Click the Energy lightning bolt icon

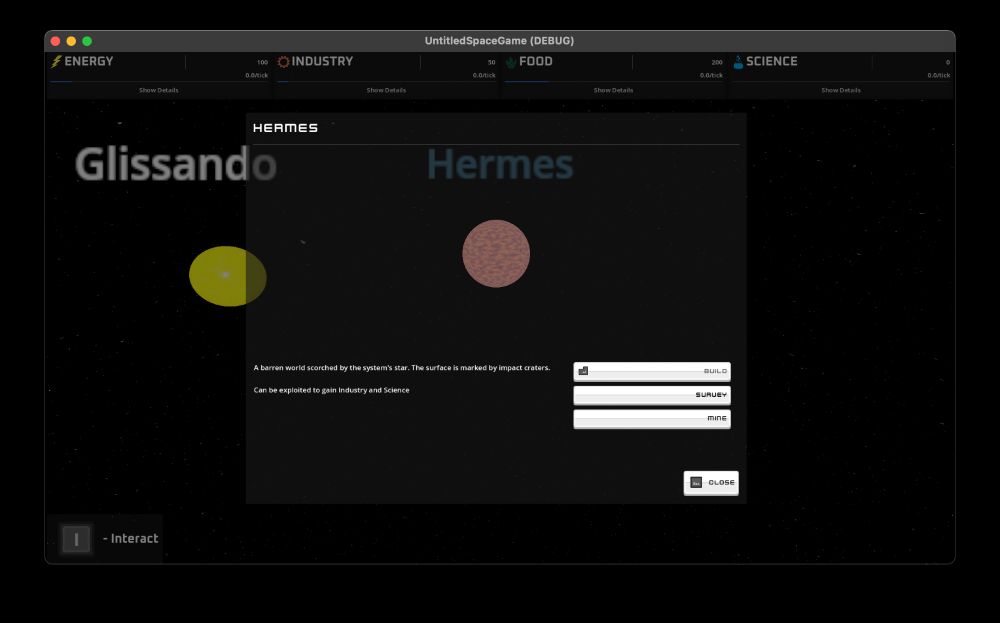[54, 61]
